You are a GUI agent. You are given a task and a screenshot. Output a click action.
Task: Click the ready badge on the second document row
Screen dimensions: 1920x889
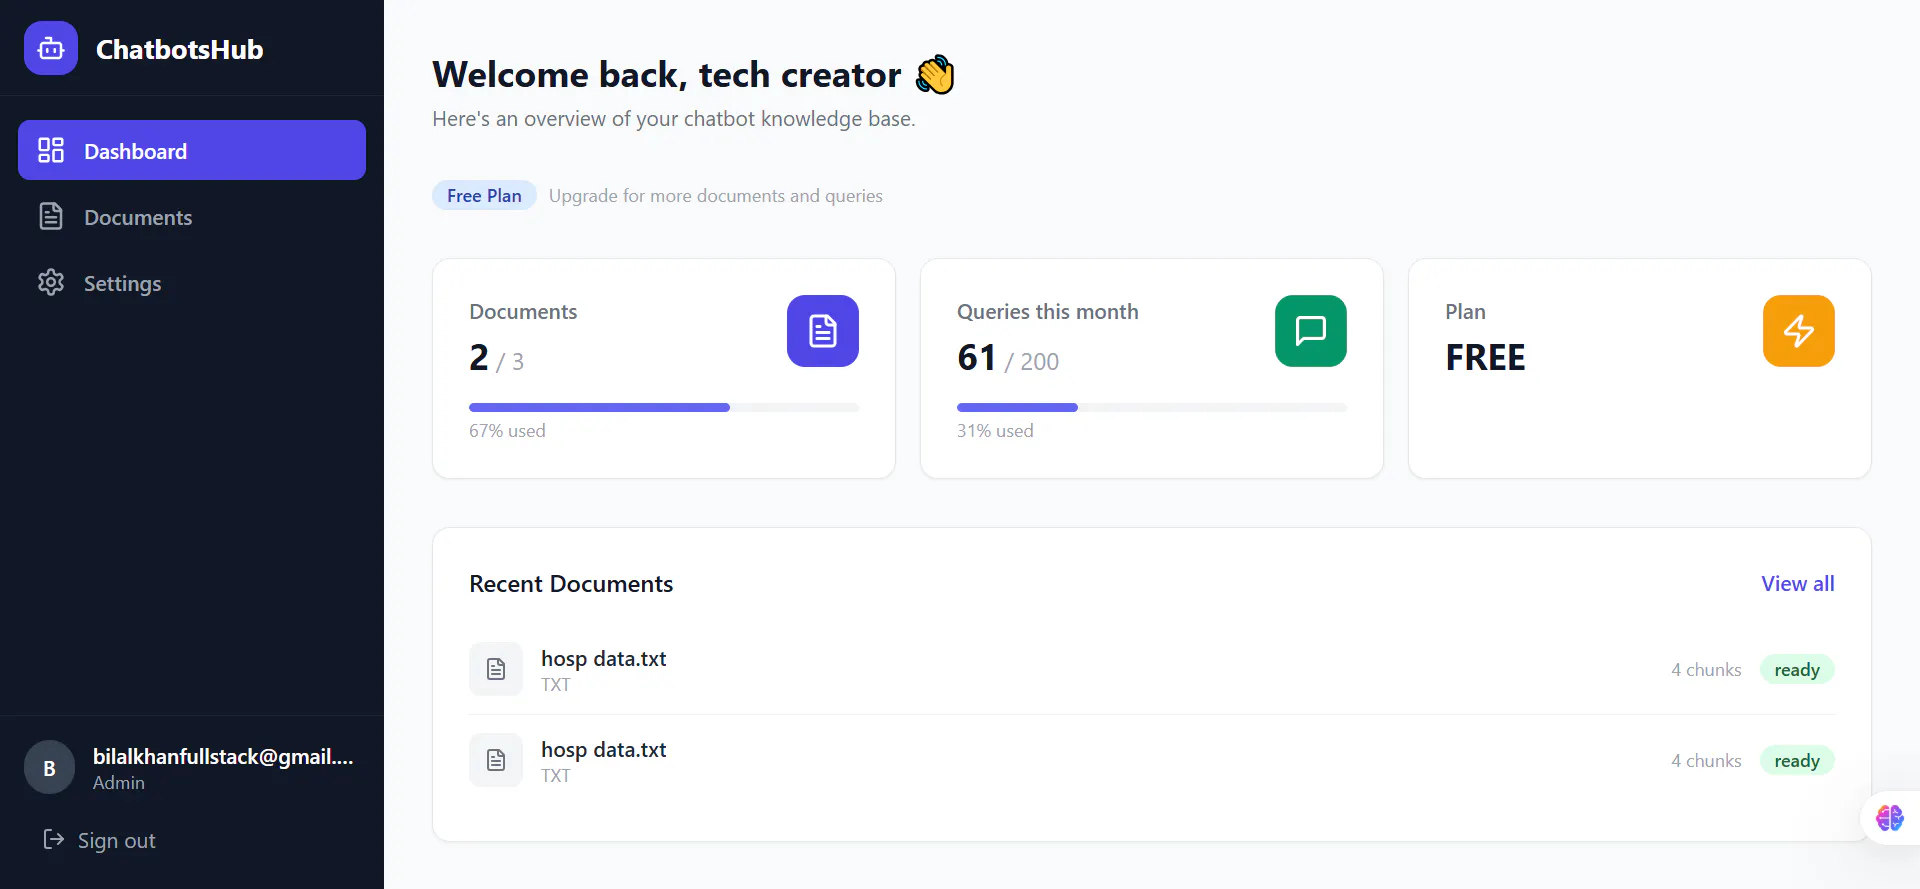(1797, 760)
